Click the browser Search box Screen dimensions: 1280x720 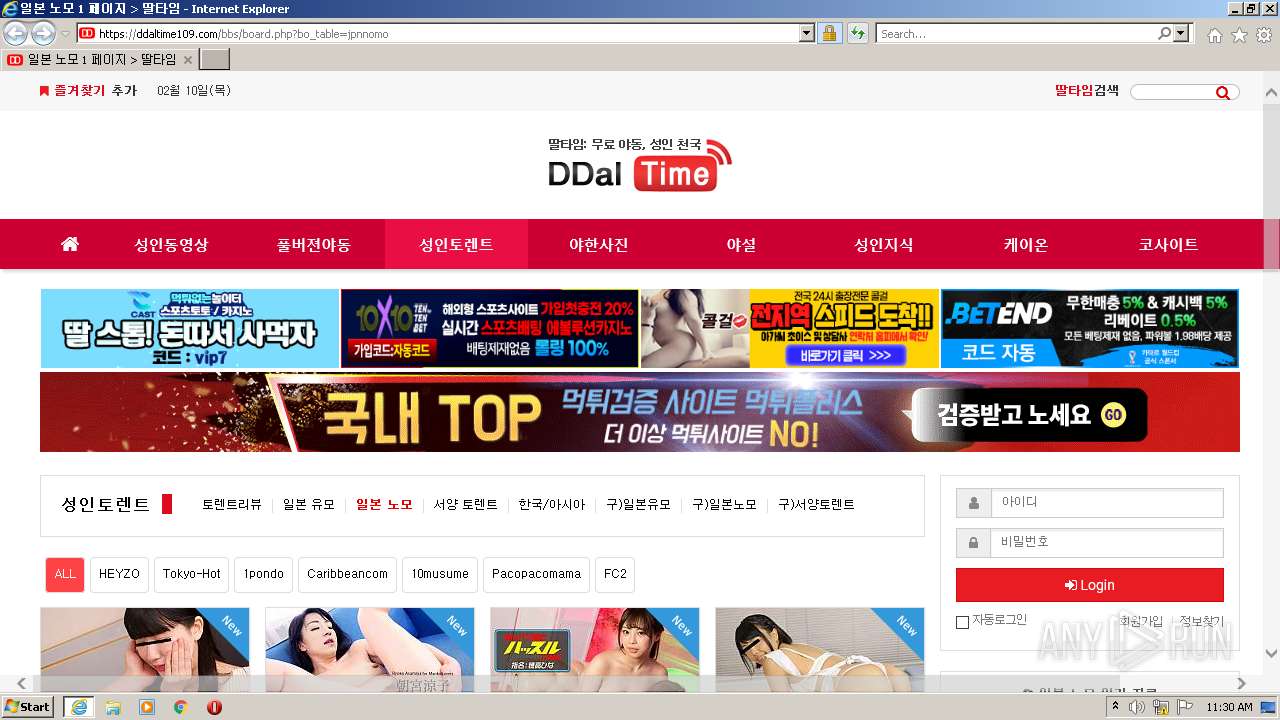[1017, 33]
